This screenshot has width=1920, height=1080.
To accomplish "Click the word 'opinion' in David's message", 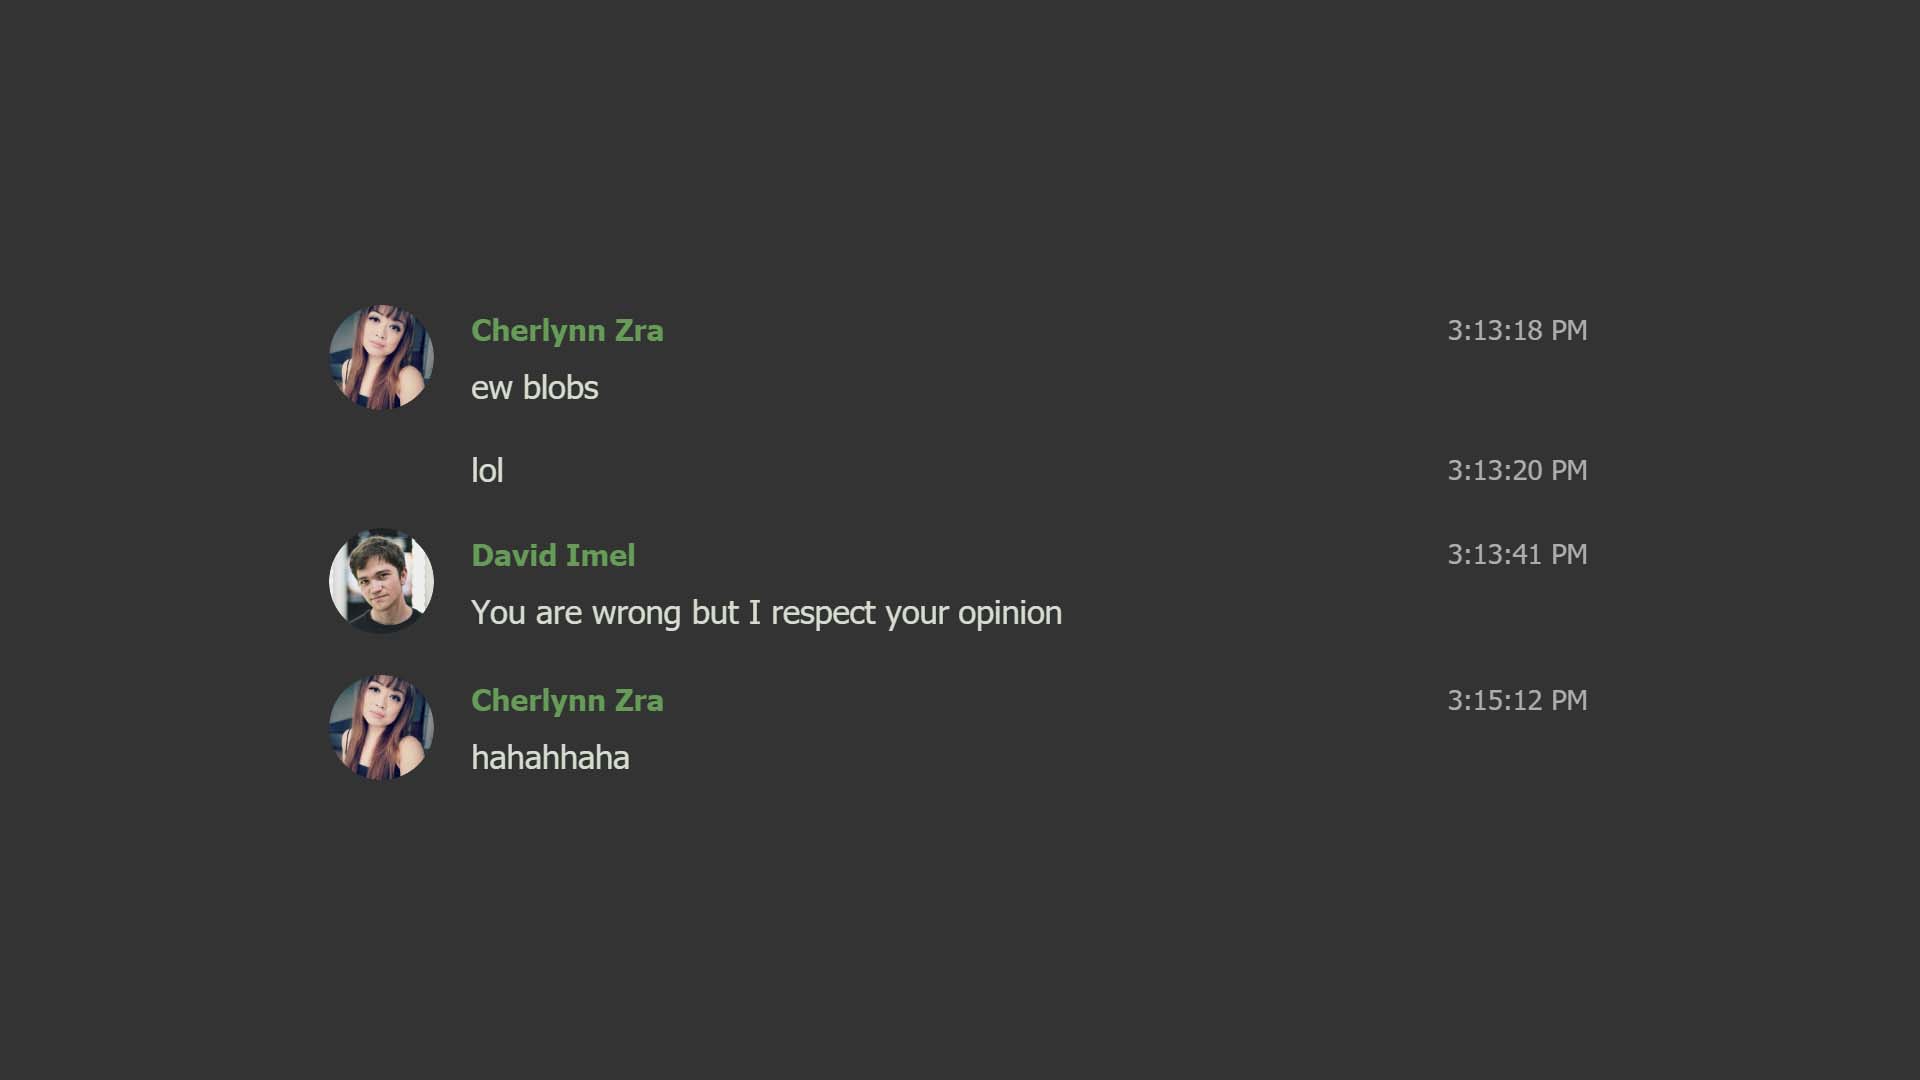I will point(1009,613).
